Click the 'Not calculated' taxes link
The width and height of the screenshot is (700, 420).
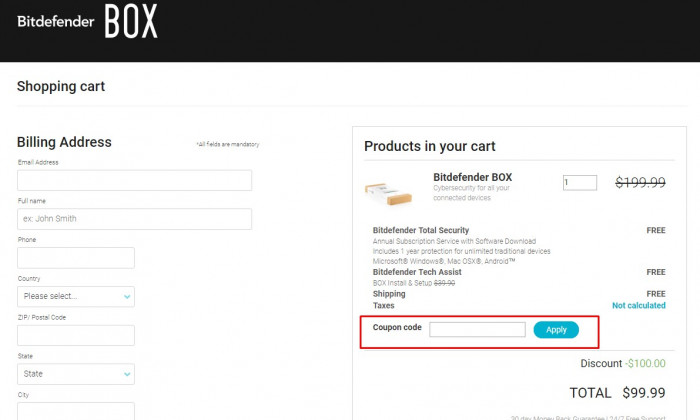click(638, 305)
